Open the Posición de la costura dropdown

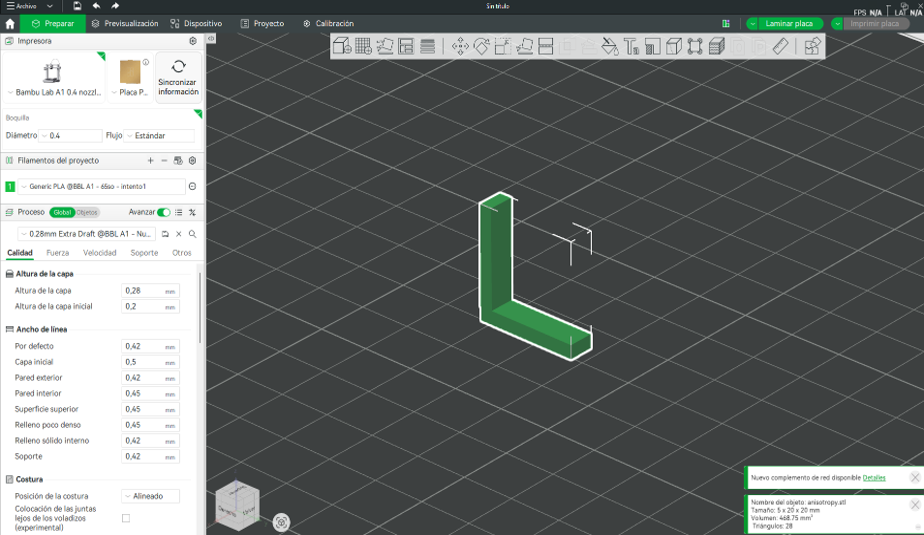pos(150,496)
